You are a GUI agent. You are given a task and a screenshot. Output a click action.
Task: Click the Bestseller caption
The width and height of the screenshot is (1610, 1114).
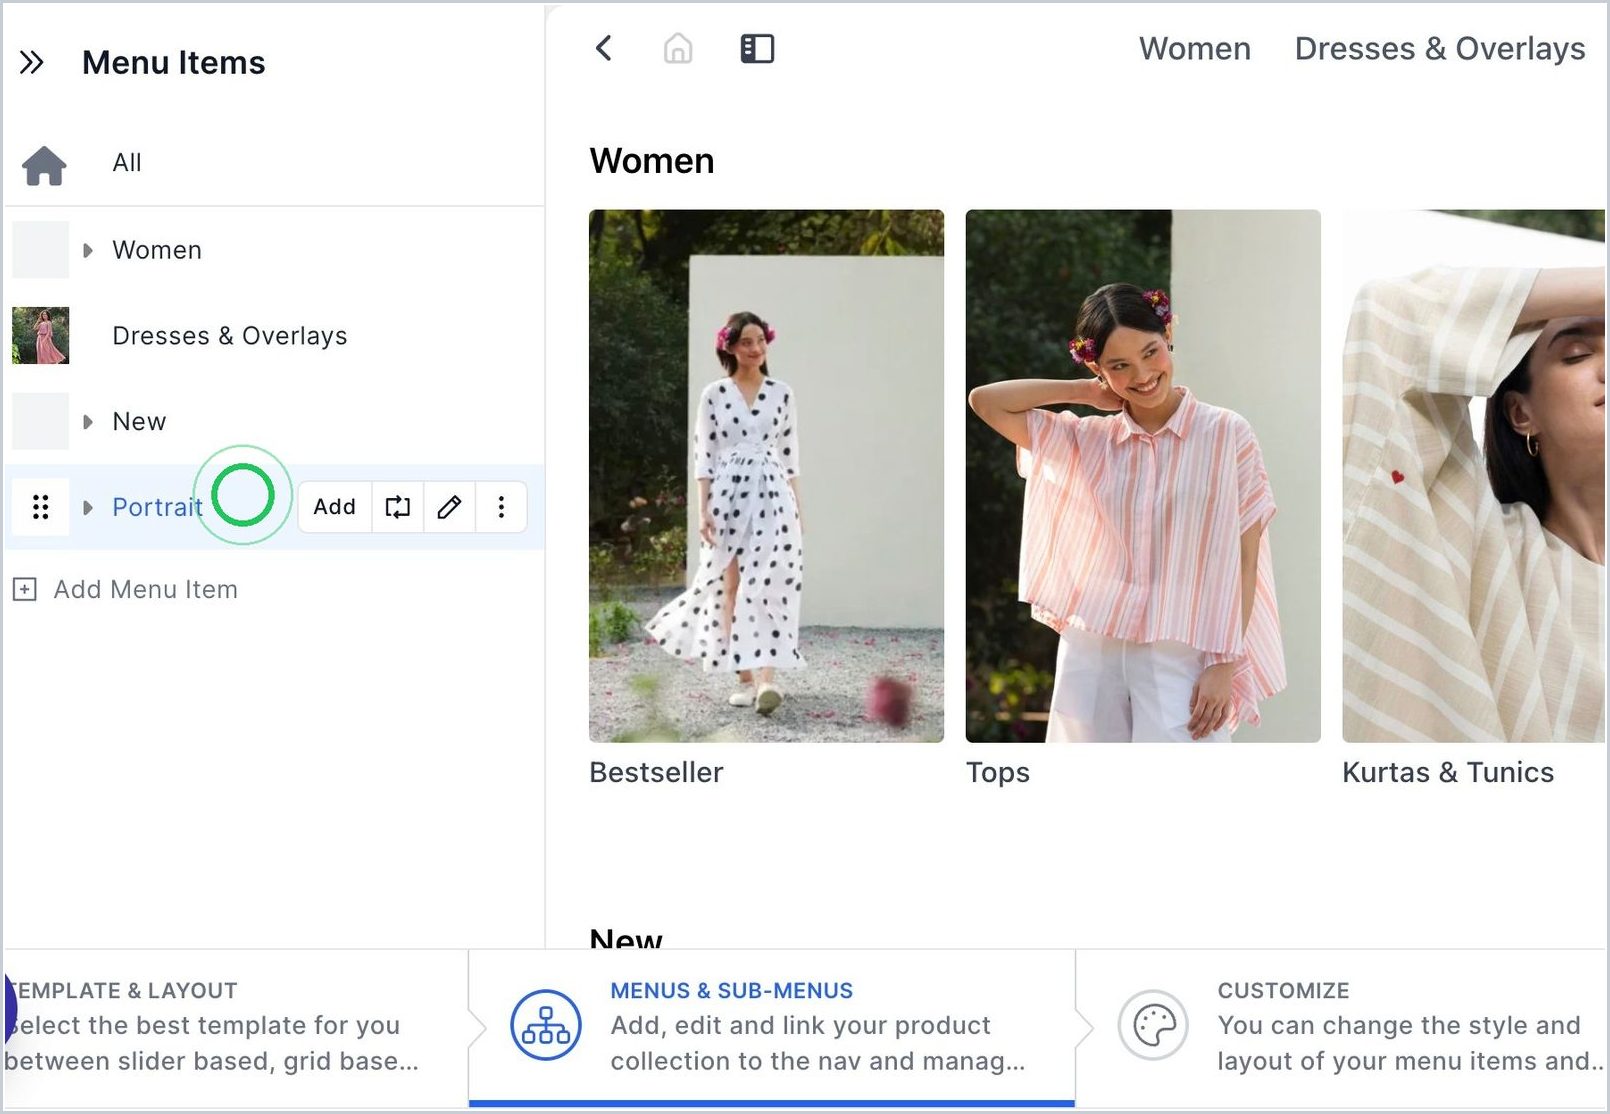[656, 773]
